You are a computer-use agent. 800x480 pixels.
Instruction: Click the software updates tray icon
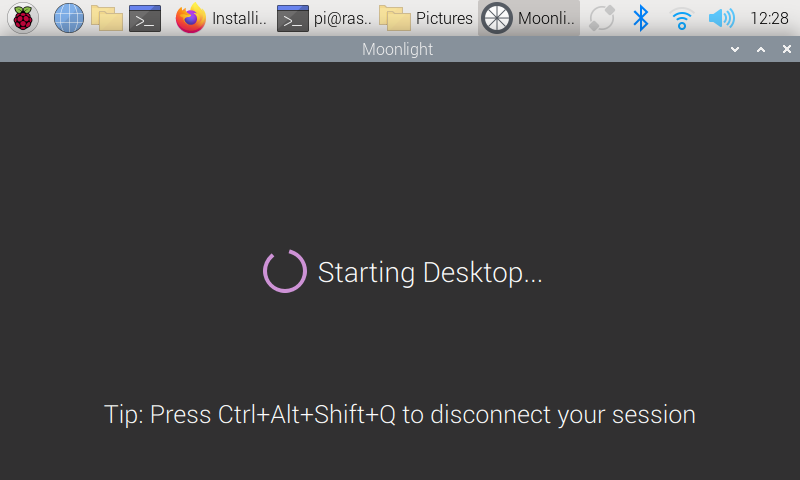[x=602, y=18]
